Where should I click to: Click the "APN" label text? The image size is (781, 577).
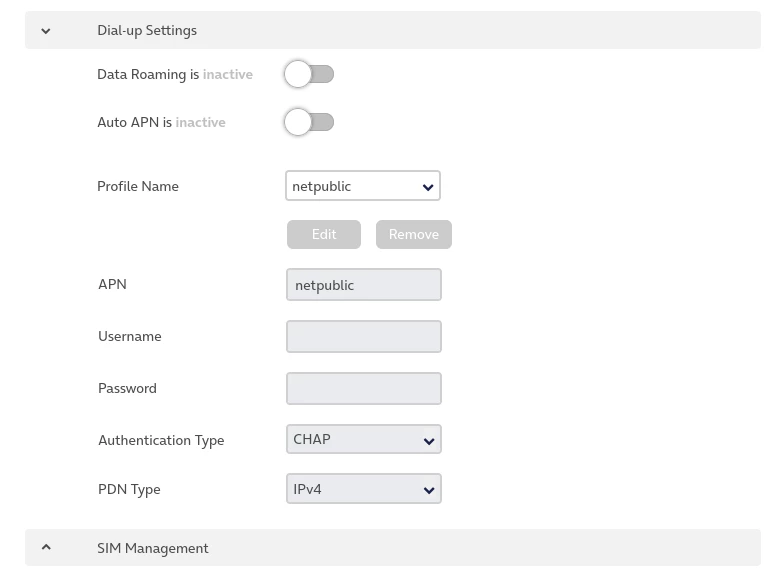[x=112, y=284]
